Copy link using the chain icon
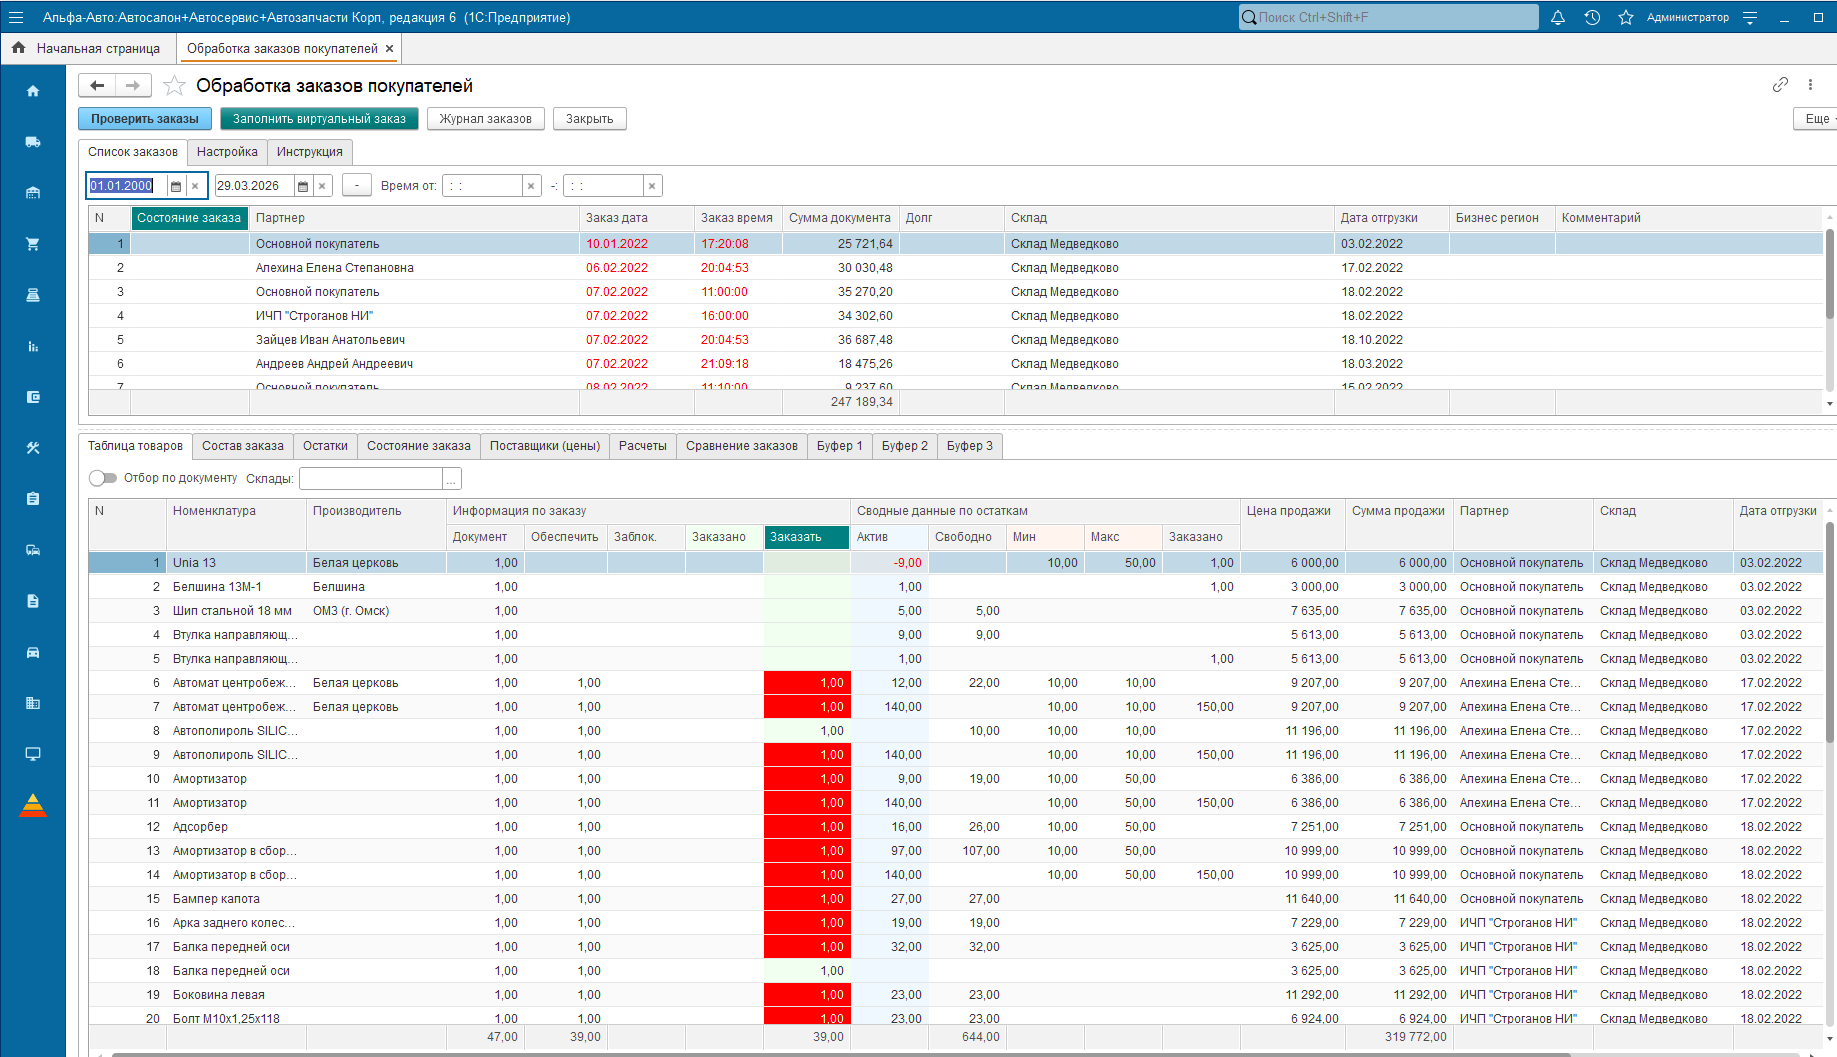 [1780, 85]
